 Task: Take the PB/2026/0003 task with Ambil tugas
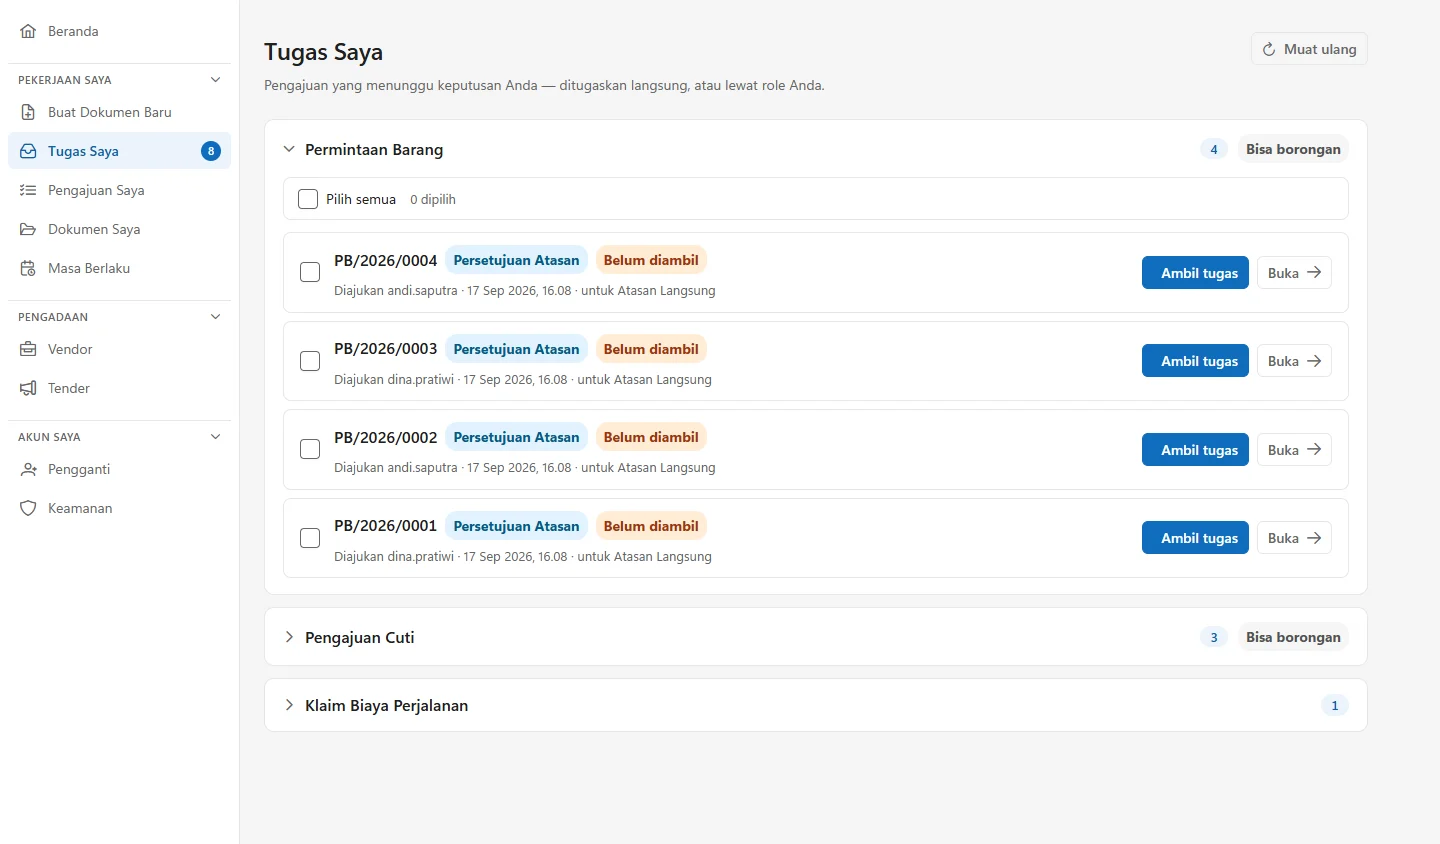(x=1195, y=361)
